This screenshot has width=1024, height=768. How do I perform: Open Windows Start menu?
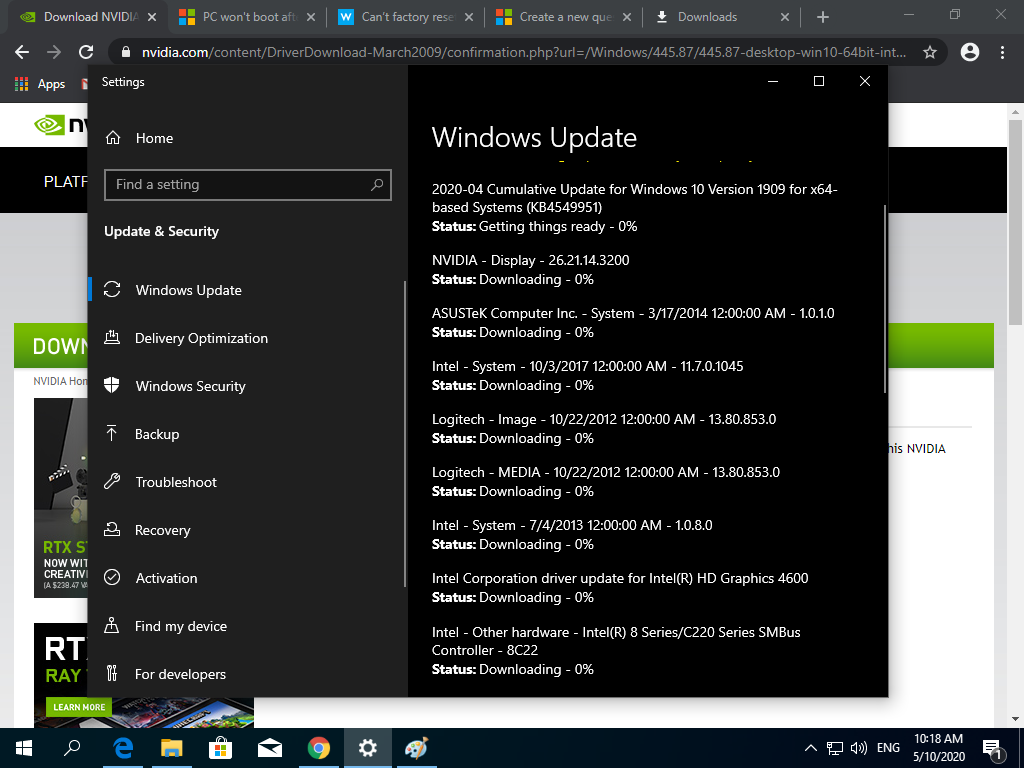[24, 748]
